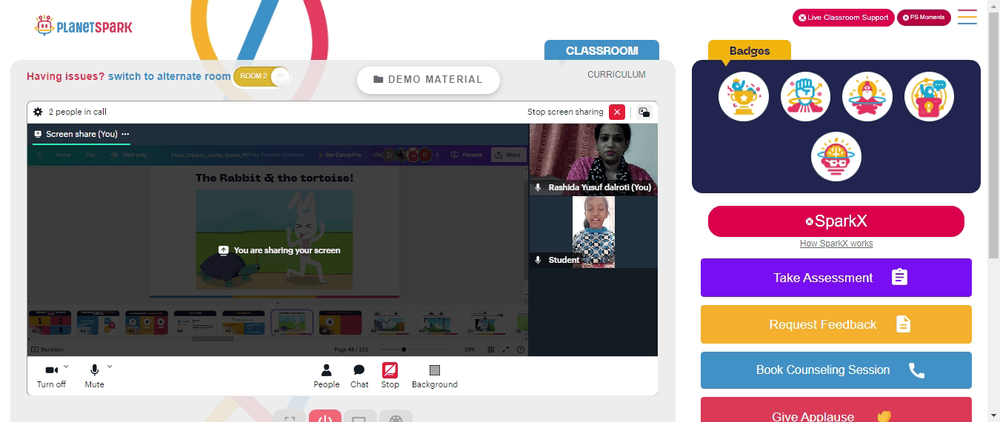
Task: Select the Student video tile
Action: tap(593, 231)
